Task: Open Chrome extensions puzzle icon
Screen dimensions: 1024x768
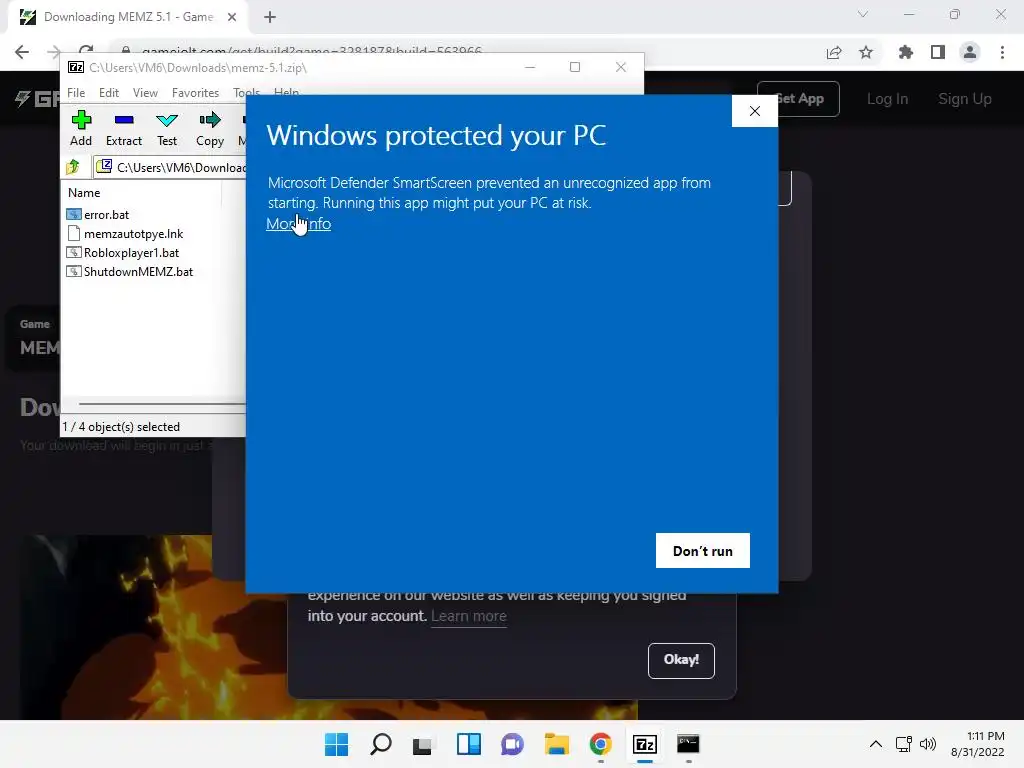Action: coord(905,52)
